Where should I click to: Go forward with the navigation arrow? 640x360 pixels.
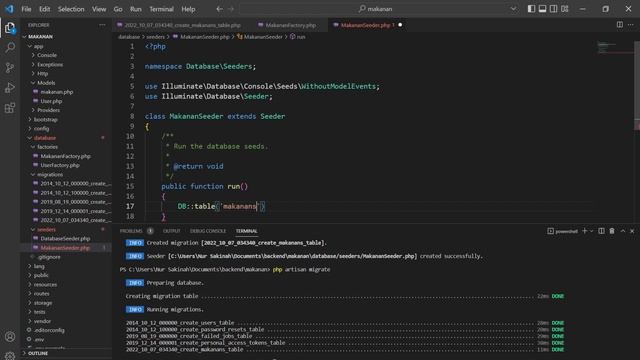tap(231, 9)
